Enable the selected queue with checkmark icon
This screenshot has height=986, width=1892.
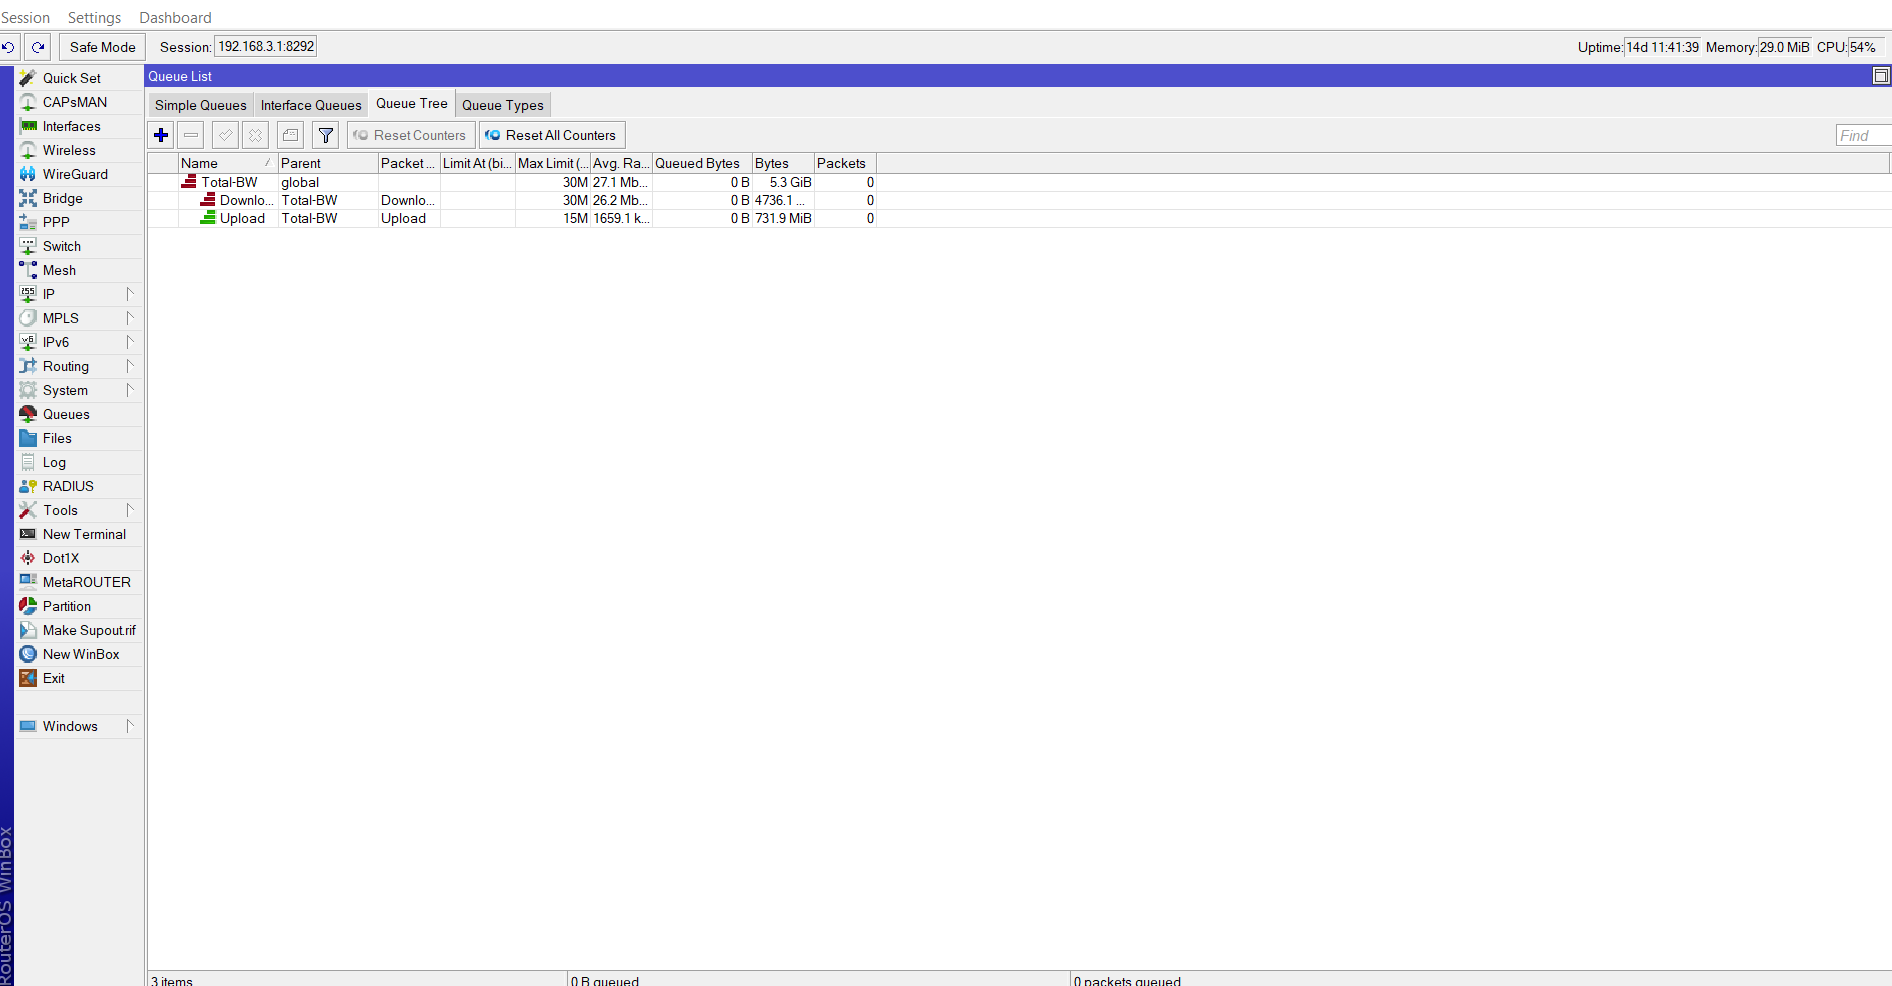pos(224,135)
